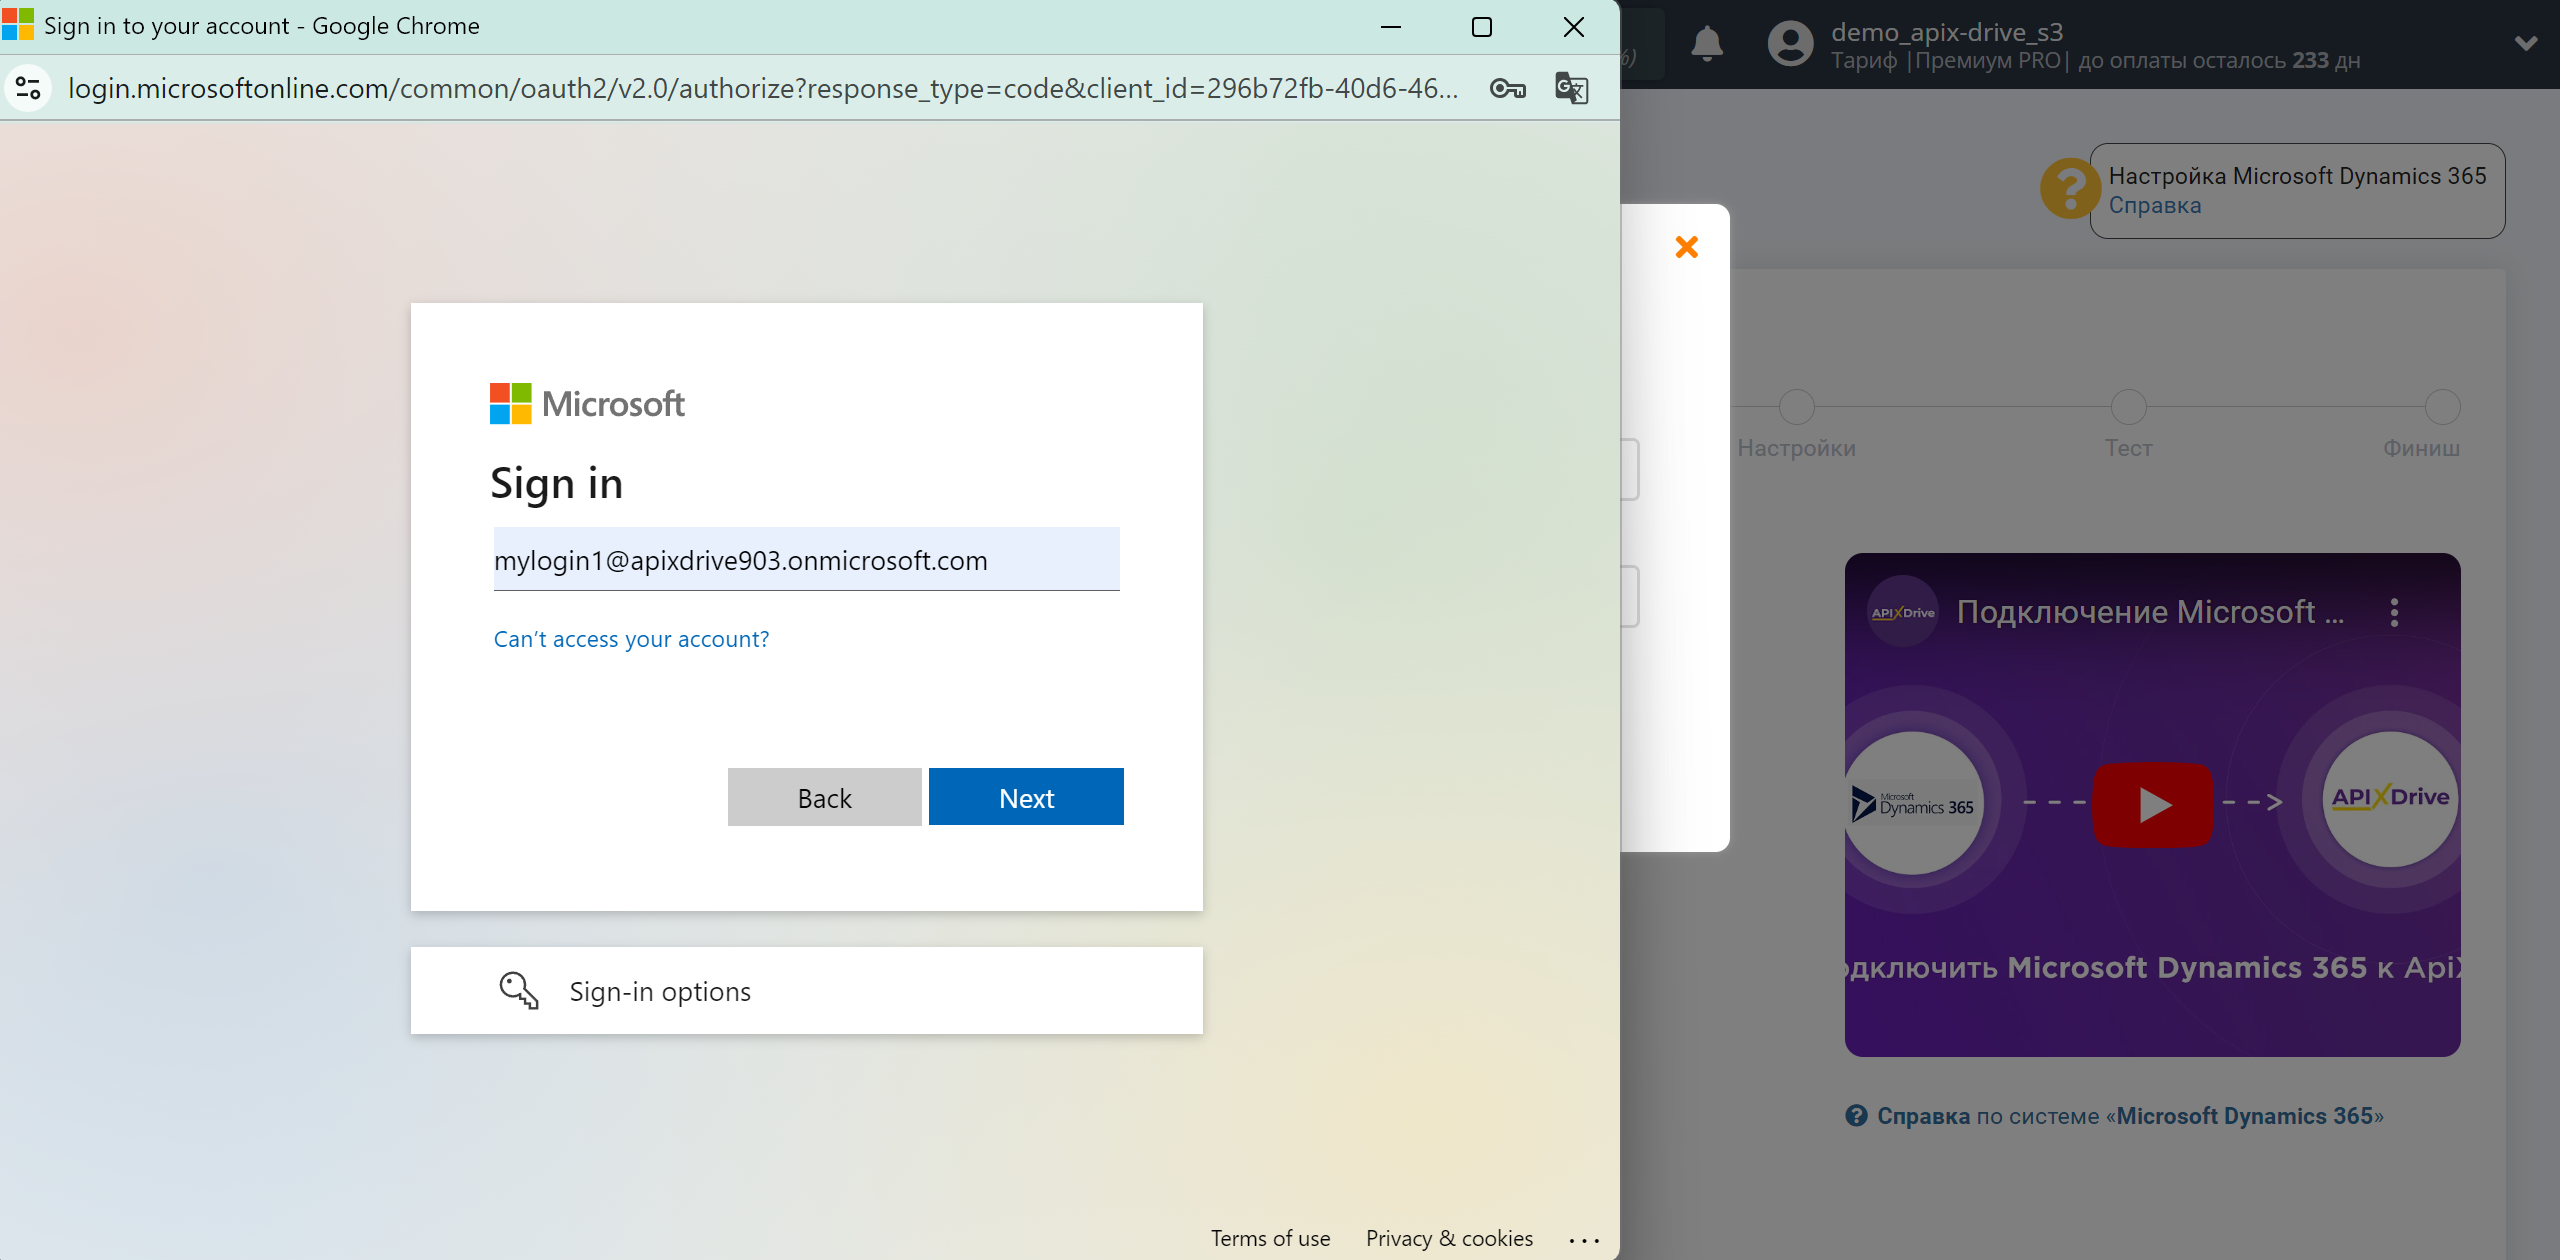Click the blue question icon beside Справка по системе

tap(1856, 1115)
